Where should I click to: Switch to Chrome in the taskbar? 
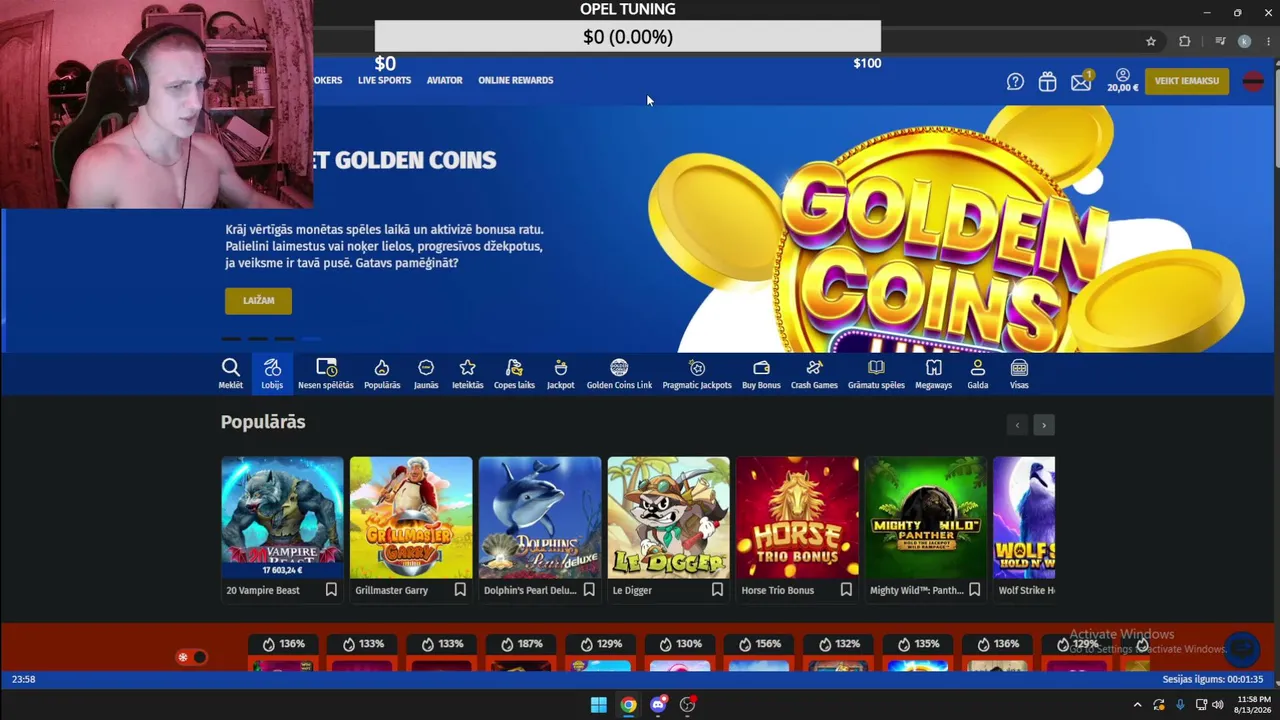(628, 705)
